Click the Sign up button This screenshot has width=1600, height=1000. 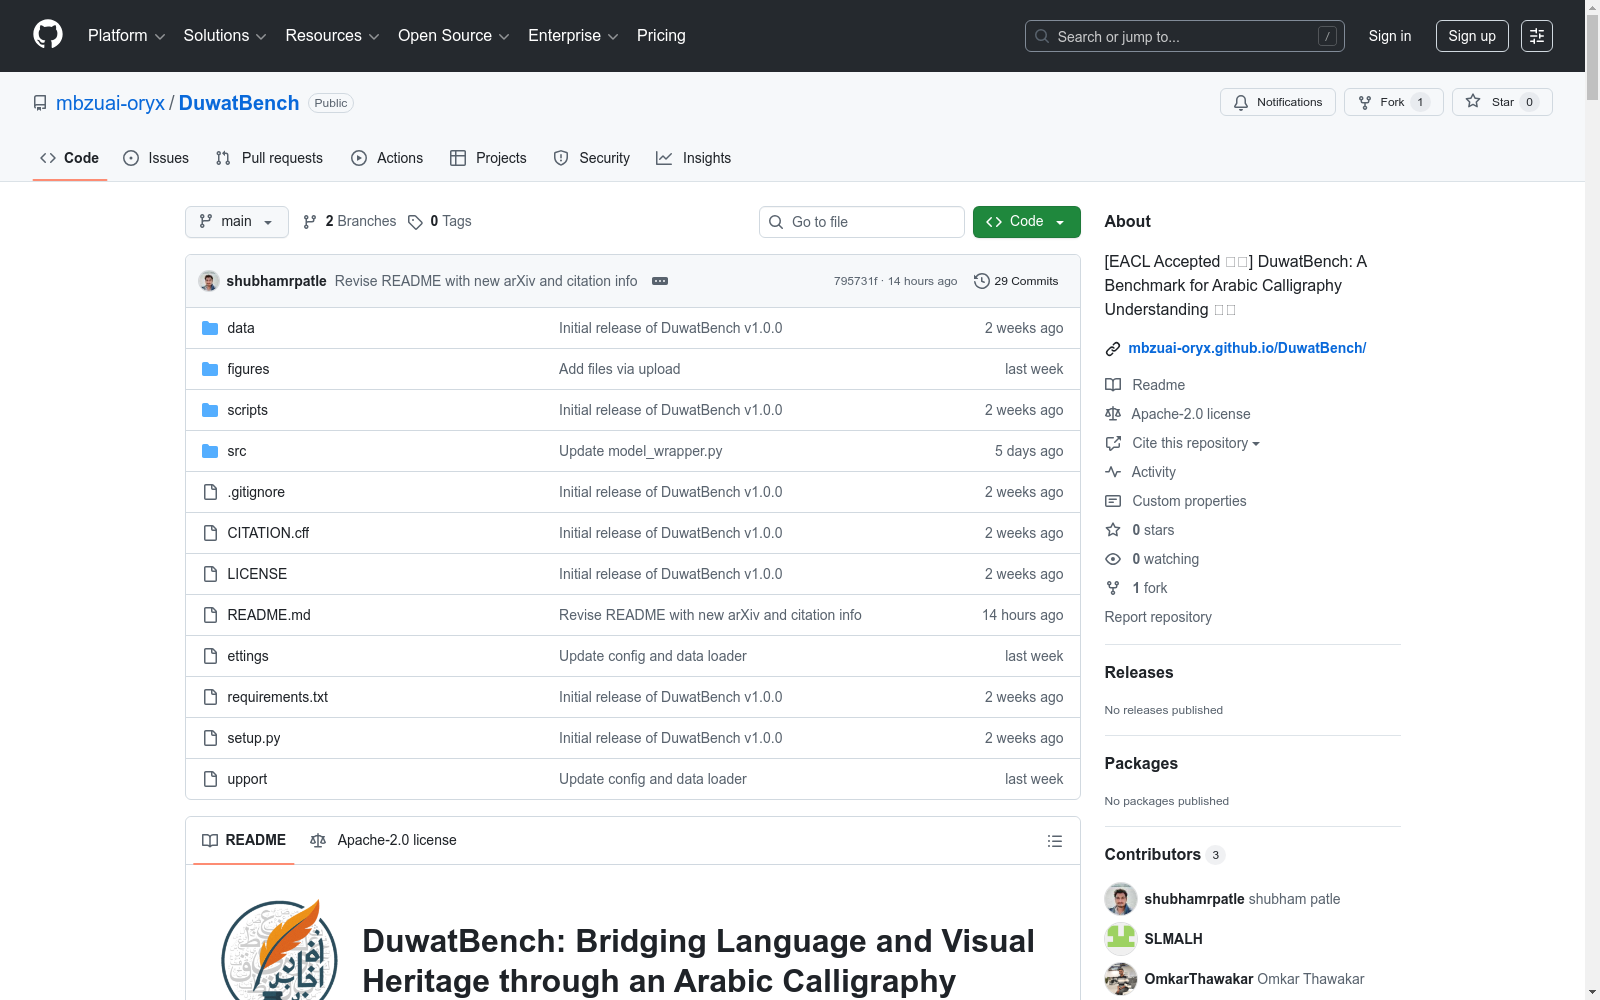pos(1472,36)
